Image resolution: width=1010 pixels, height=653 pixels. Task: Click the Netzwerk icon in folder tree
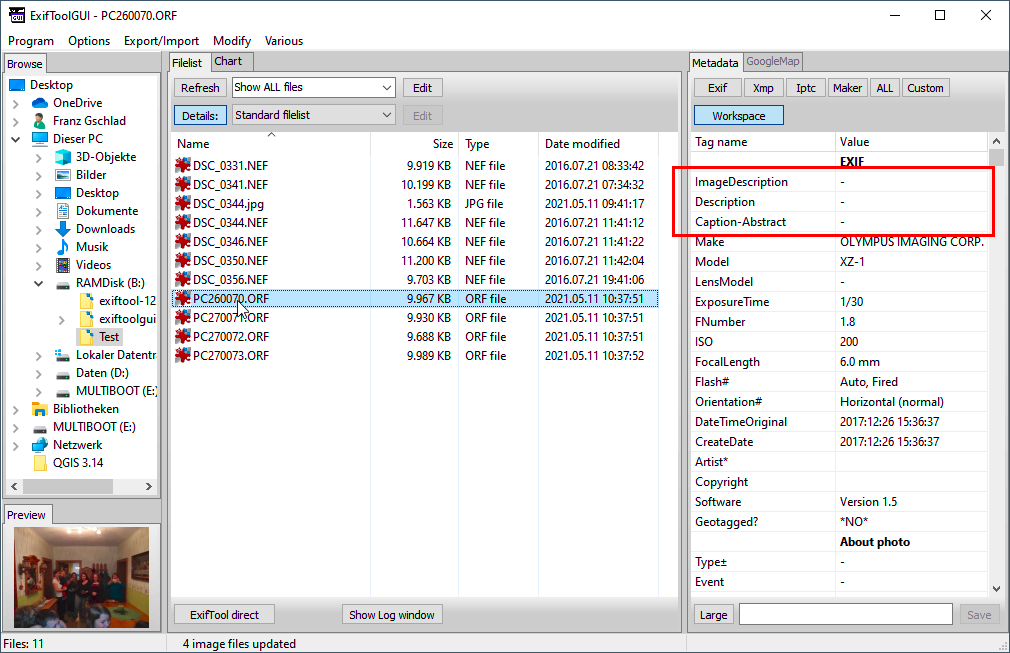click(40, 445)
